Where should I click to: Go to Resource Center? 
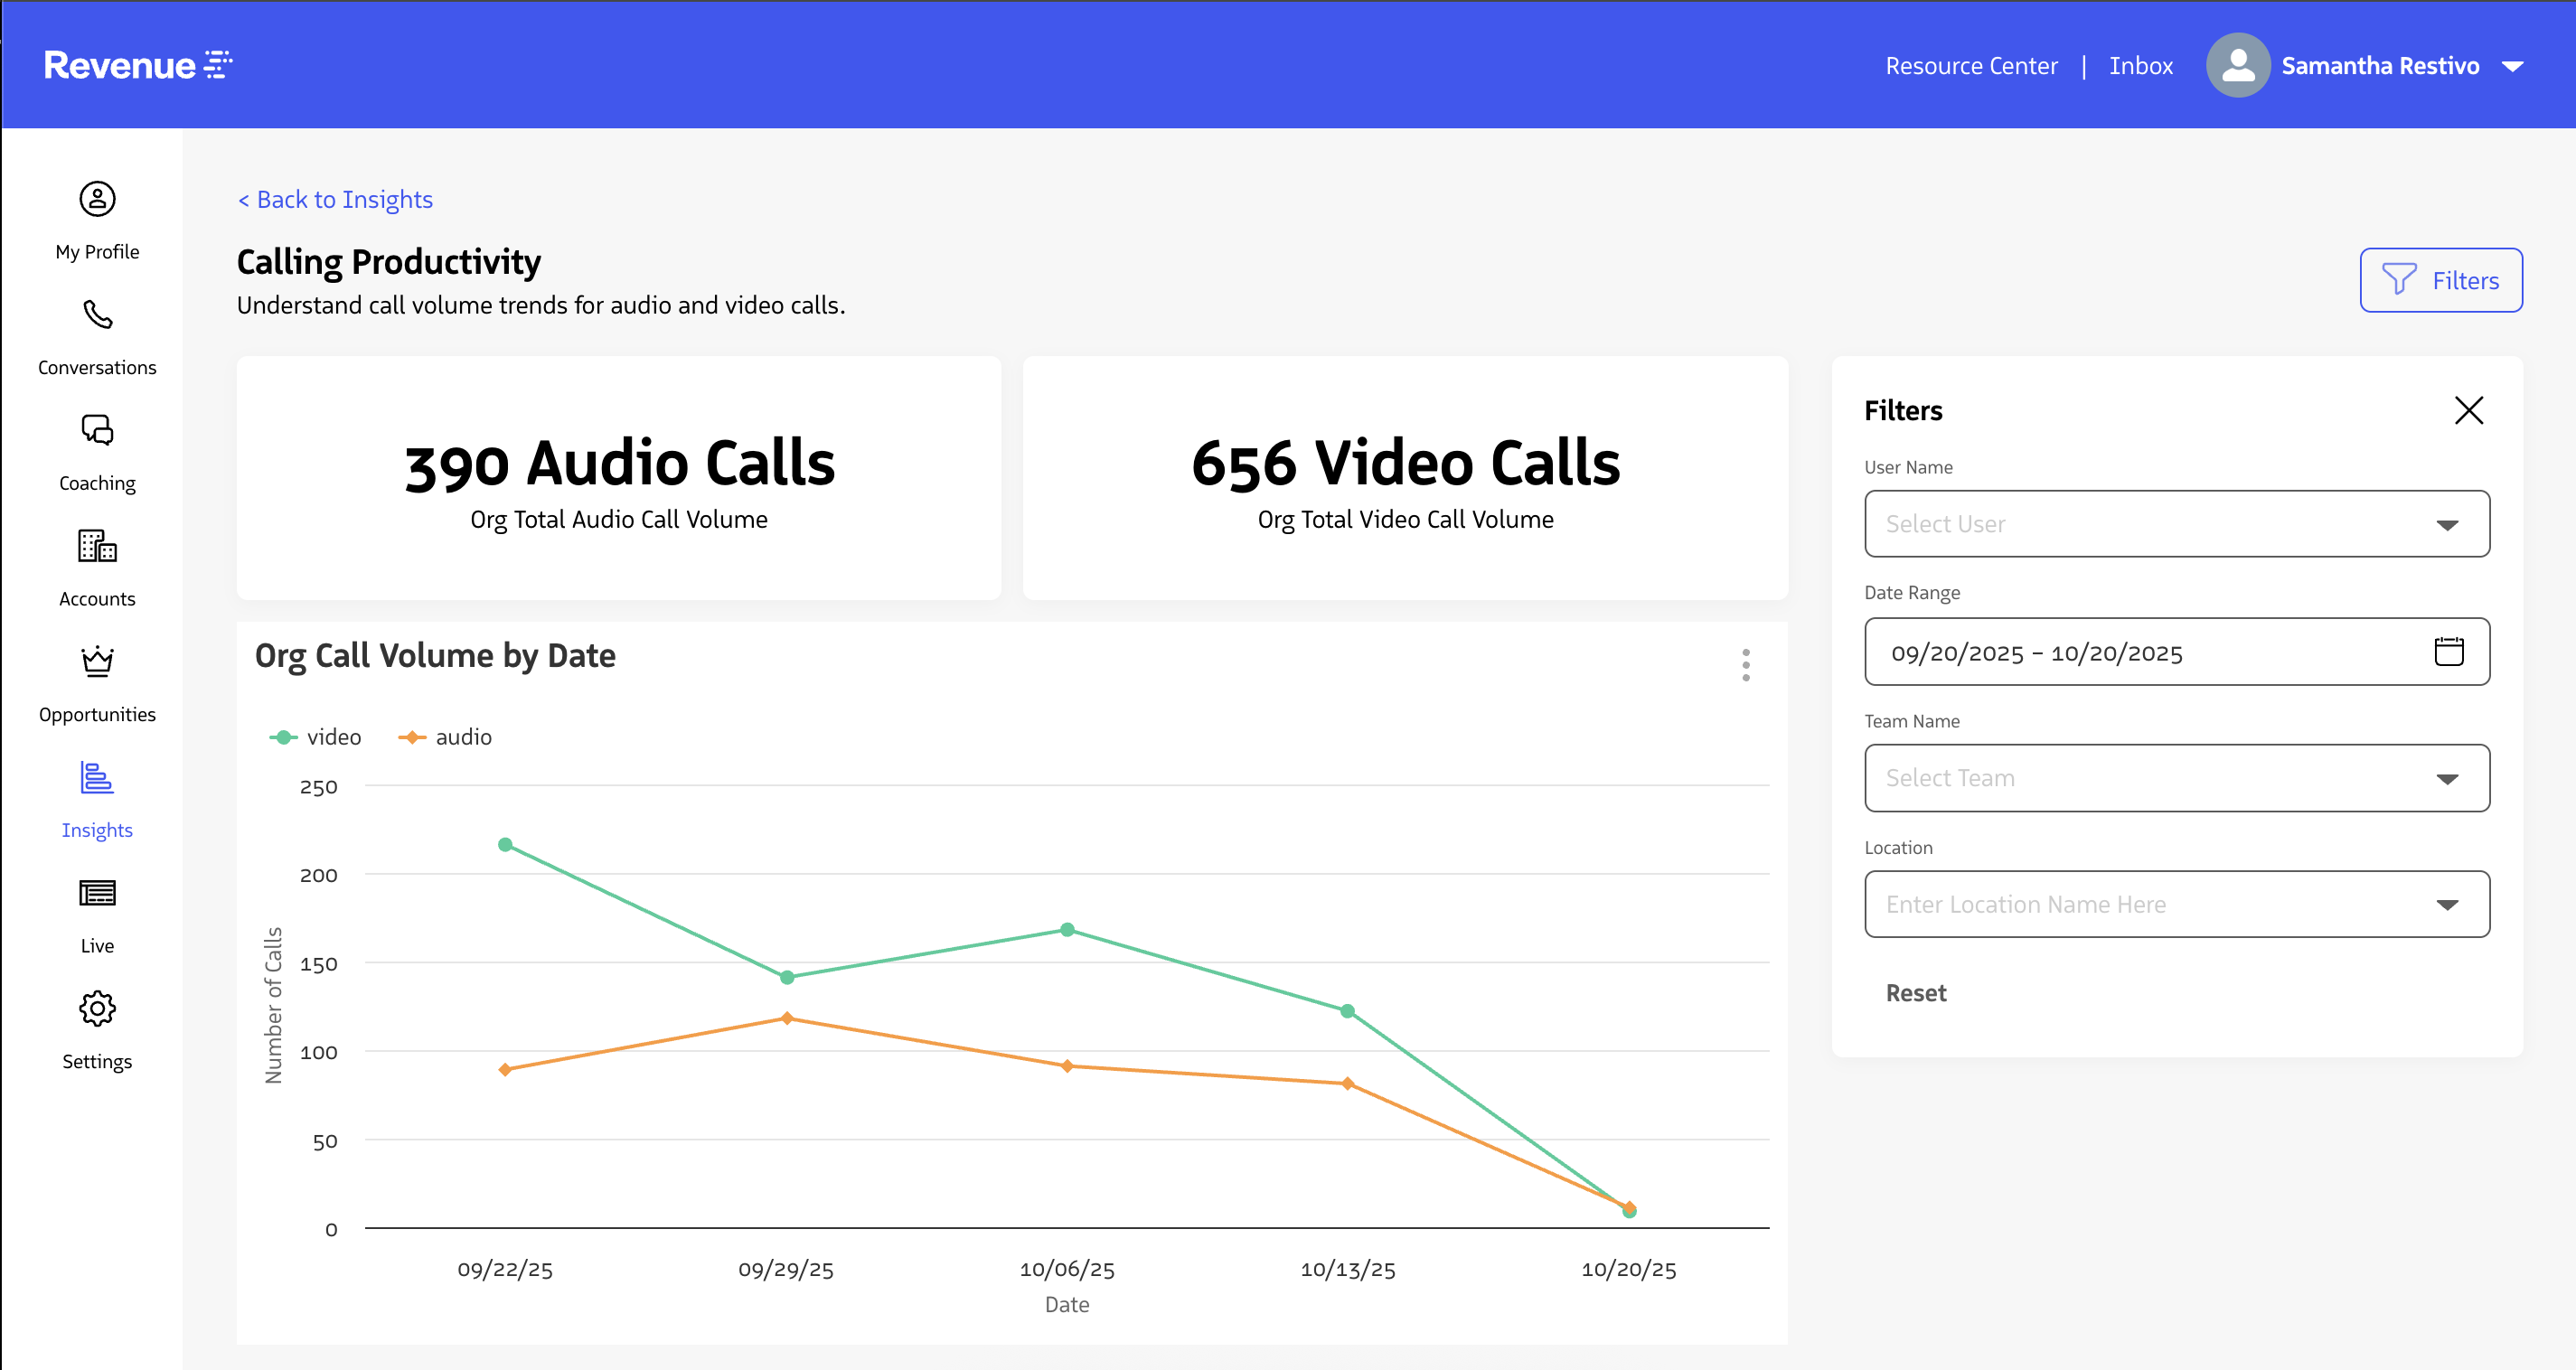pos(1972,65)
